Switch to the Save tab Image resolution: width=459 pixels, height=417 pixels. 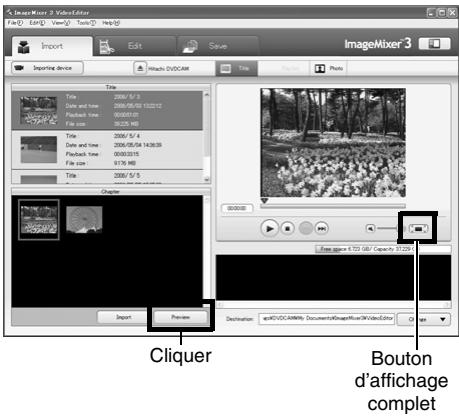click(218, 46)
